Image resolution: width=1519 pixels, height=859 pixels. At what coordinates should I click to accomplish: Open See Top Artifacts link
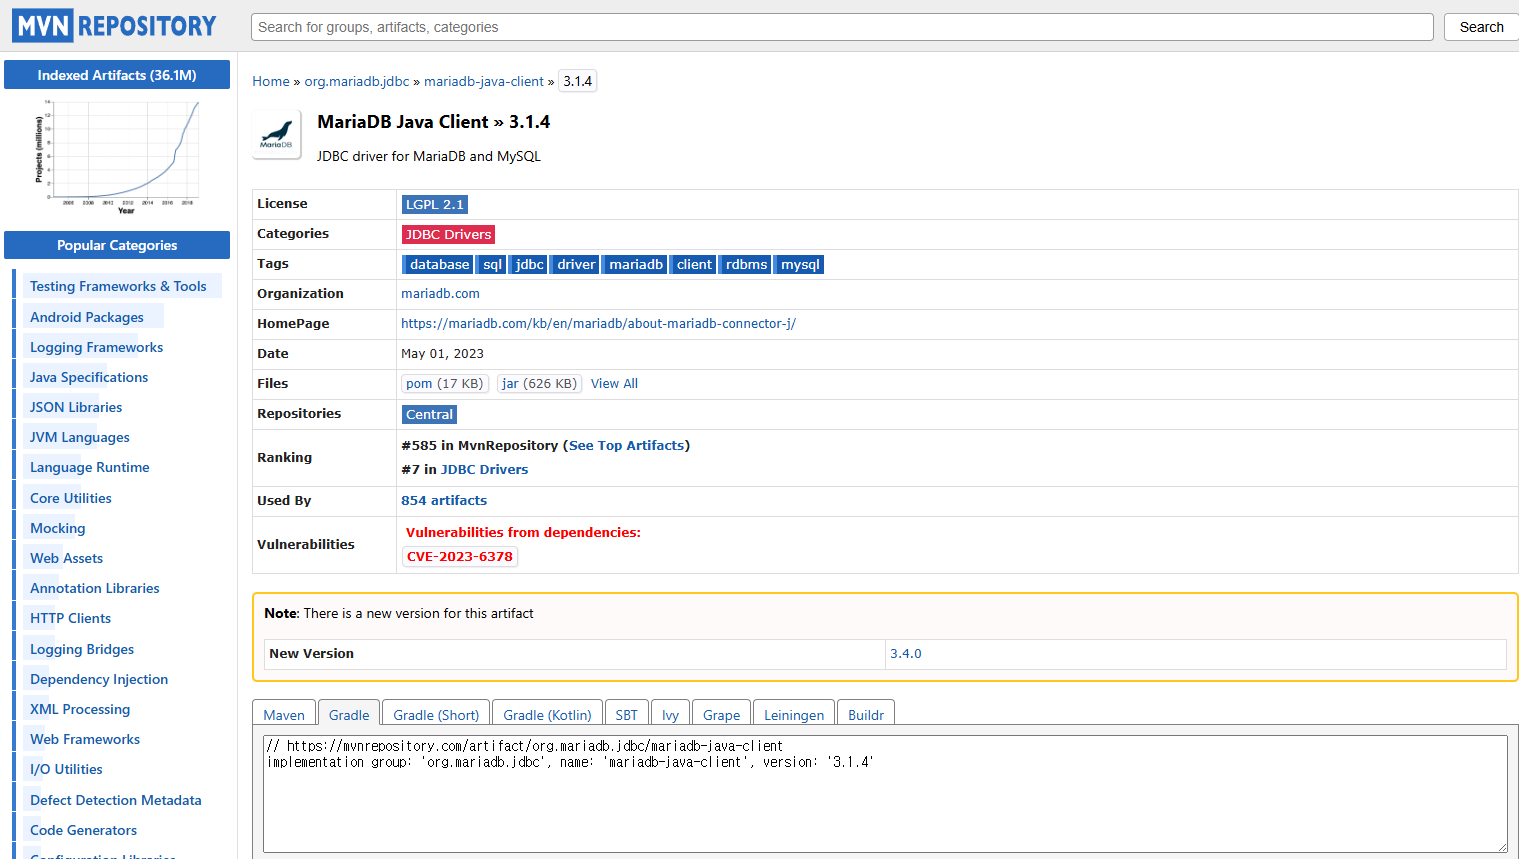(x=627, y=446)
